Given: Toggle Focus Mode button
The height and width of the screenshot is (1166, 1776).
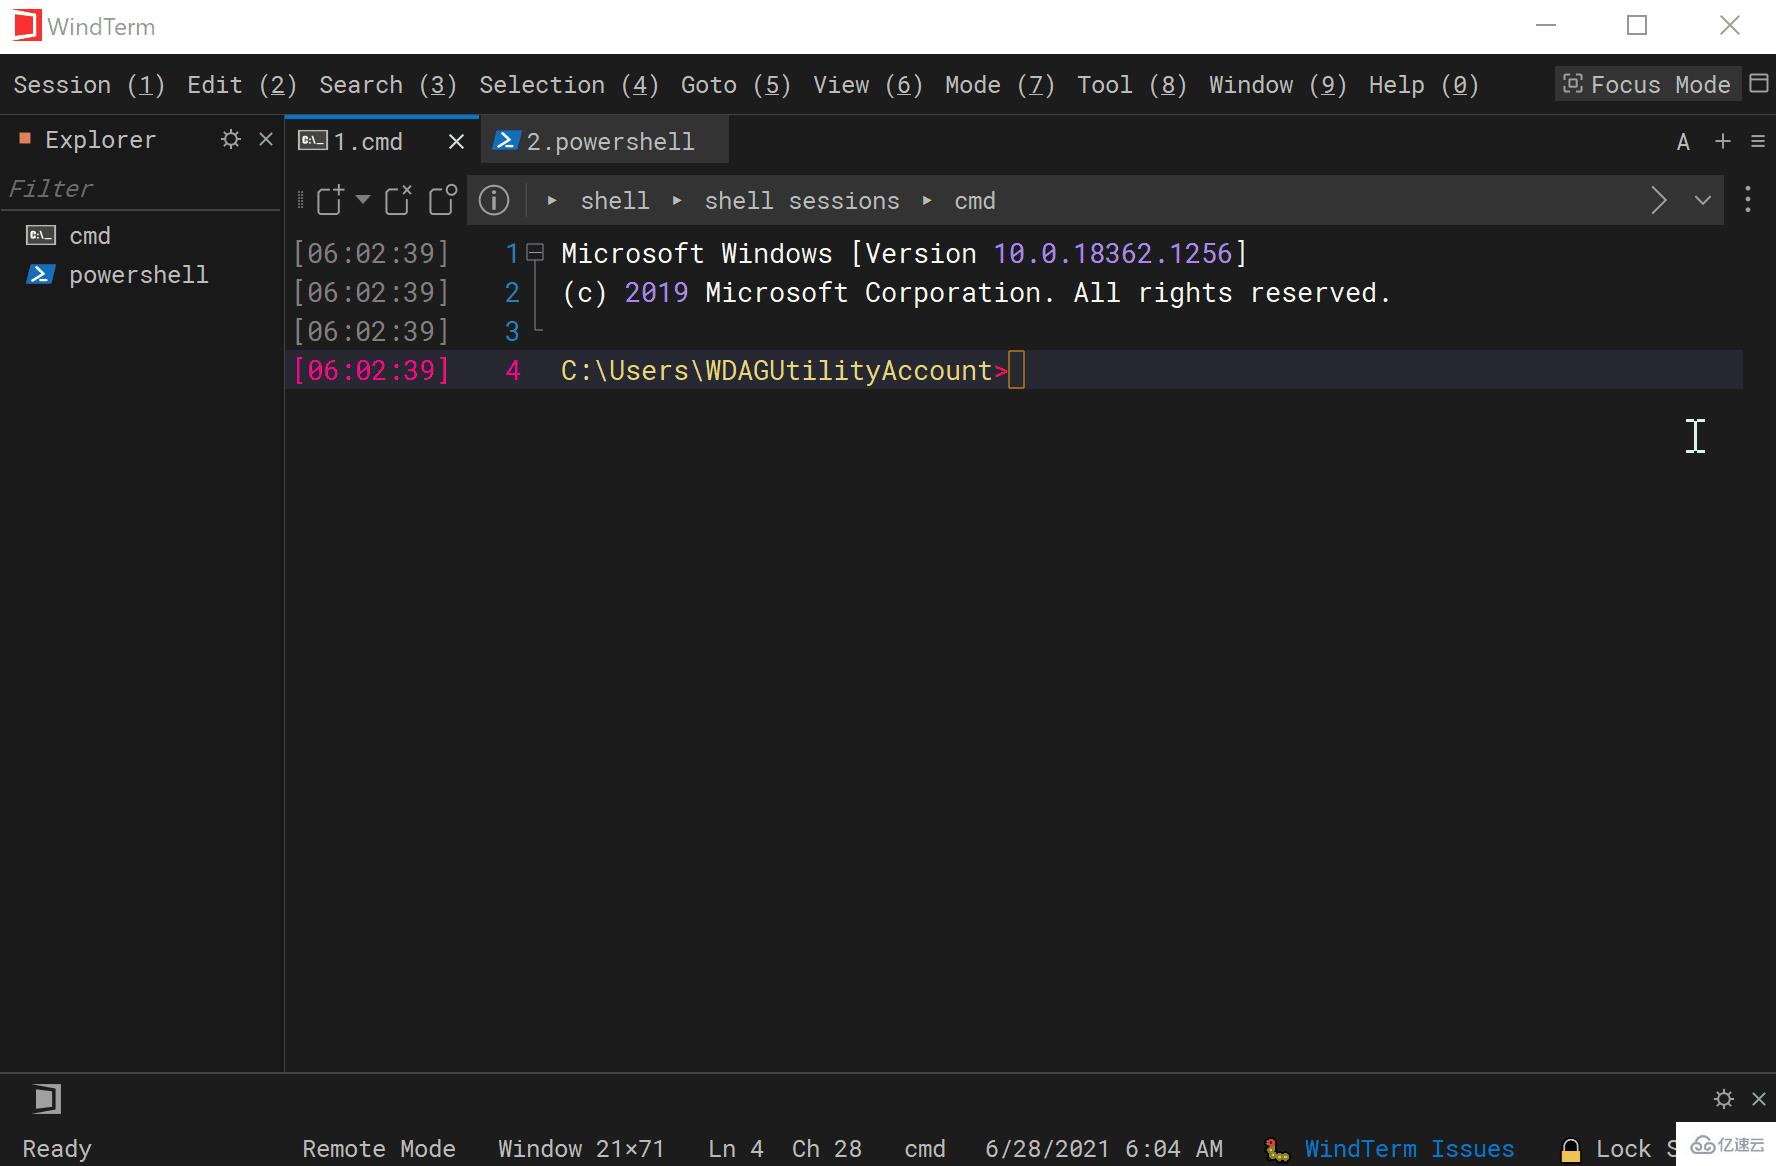Looking at the screenshot, I should 1647,84.
